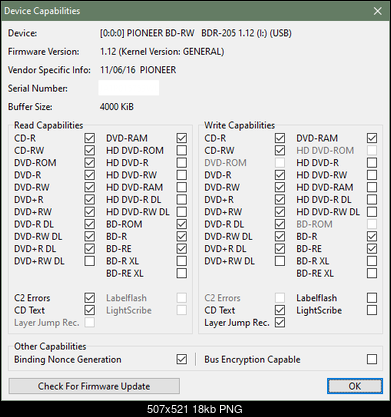
Task: Toggle the Read C2 Errors checkbox
Action: [90, 298]
